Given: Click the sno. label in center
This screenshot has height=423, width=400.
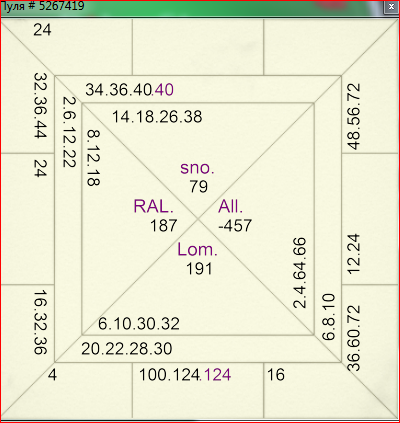Looking at the screenshot, I should click(197, 168).
